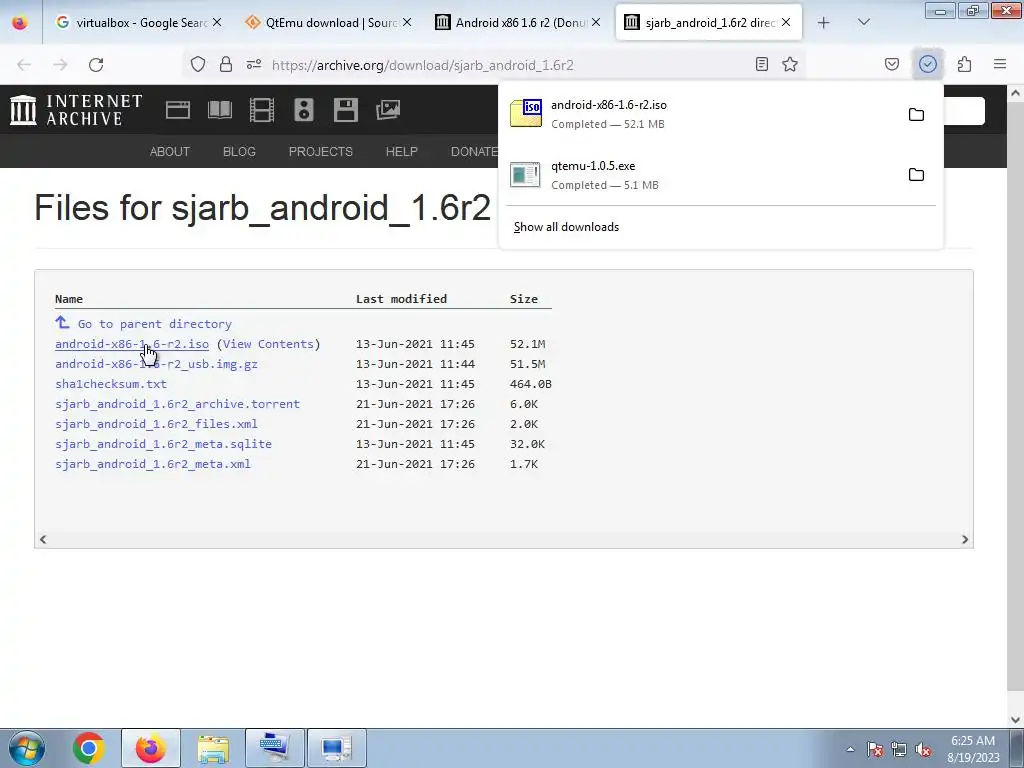The width and height of the screenshot is (1024, 768).
Task: Go back to the previous page
Action: click(24, 65)
